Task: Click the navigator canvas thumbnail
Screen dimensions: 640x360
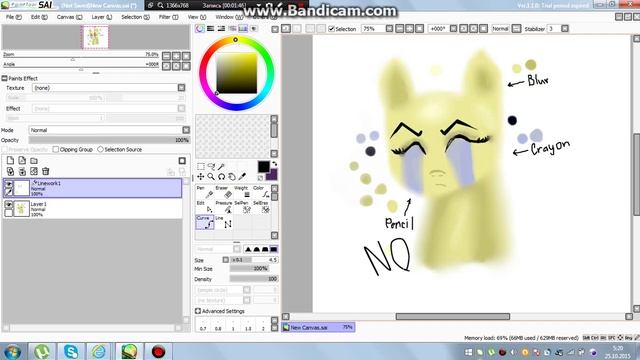Action: coord(96,37)
